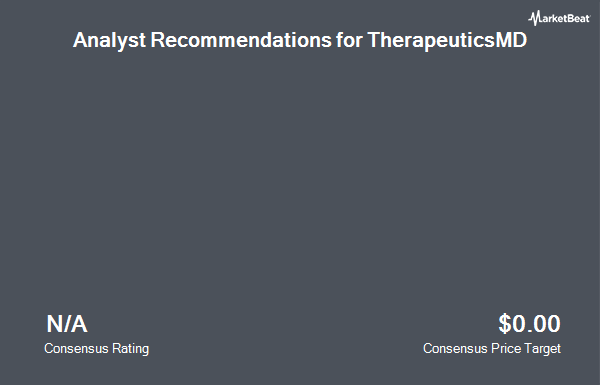Select the word "Rating" under N/A
This screenshot has width=600, height=385.
(x=130, y=349)
